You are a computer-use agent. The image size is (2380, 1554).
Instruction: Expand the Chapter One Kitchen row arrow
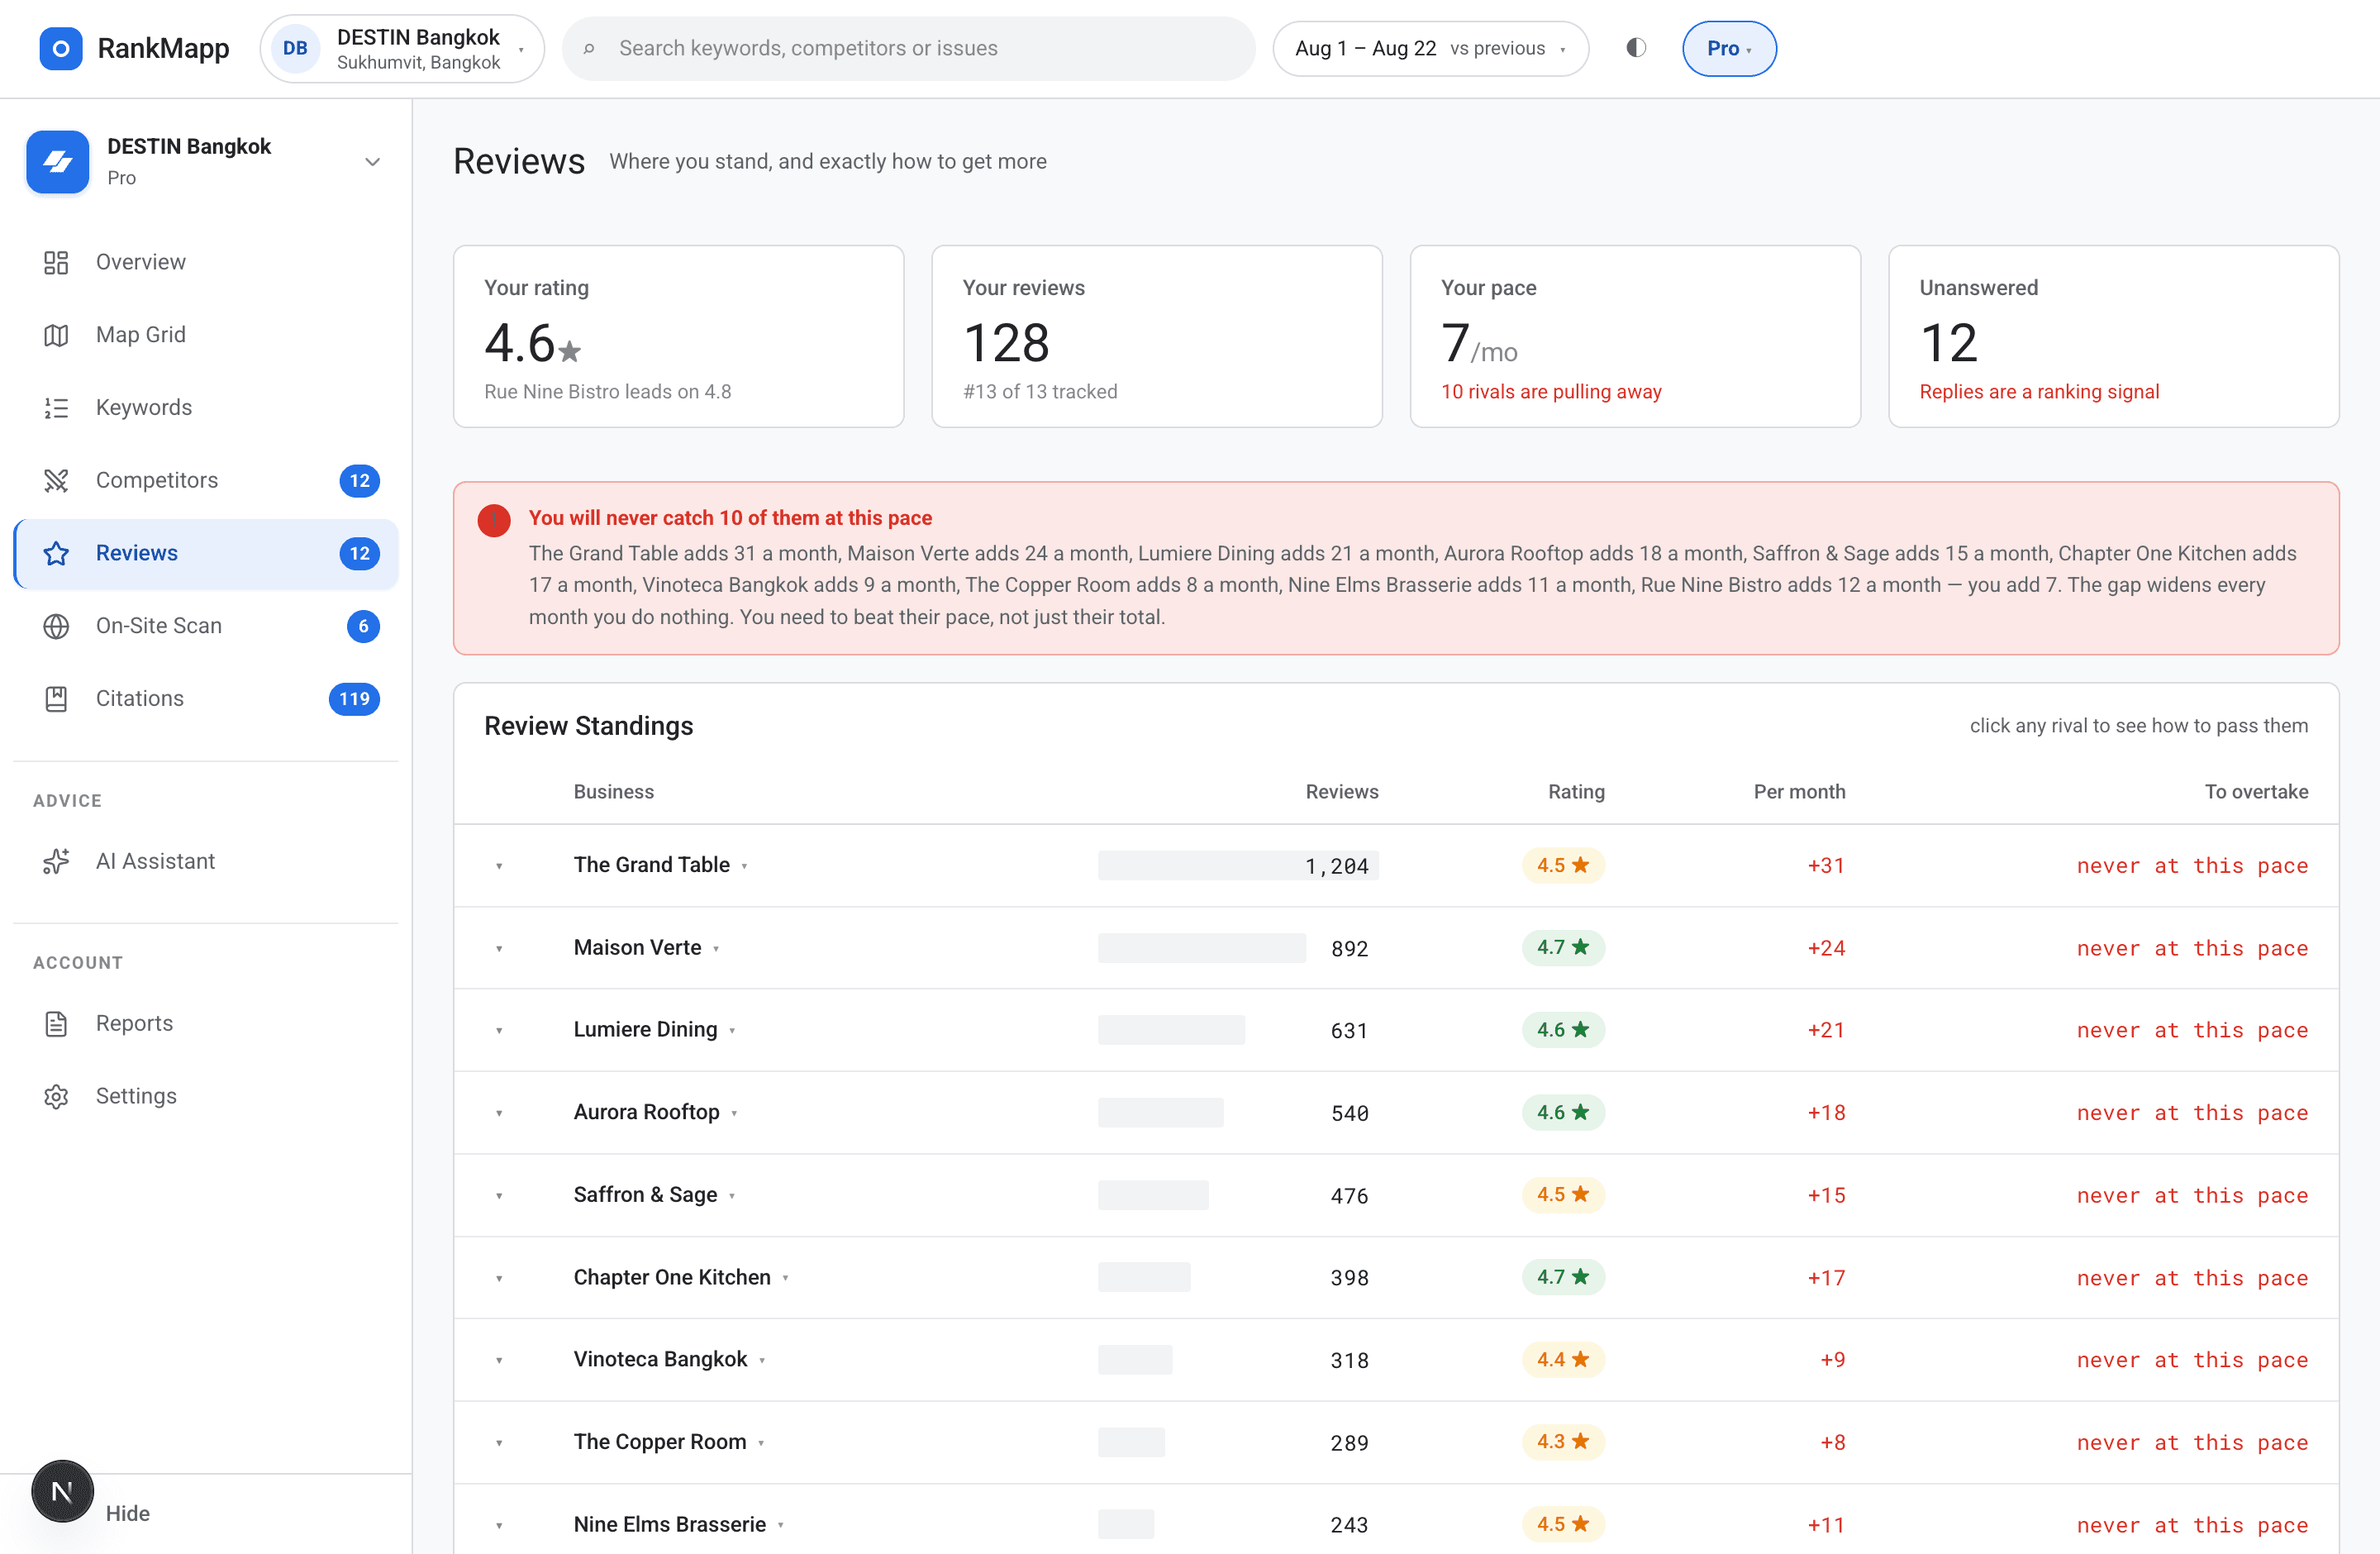click(x=499, y=1278)
